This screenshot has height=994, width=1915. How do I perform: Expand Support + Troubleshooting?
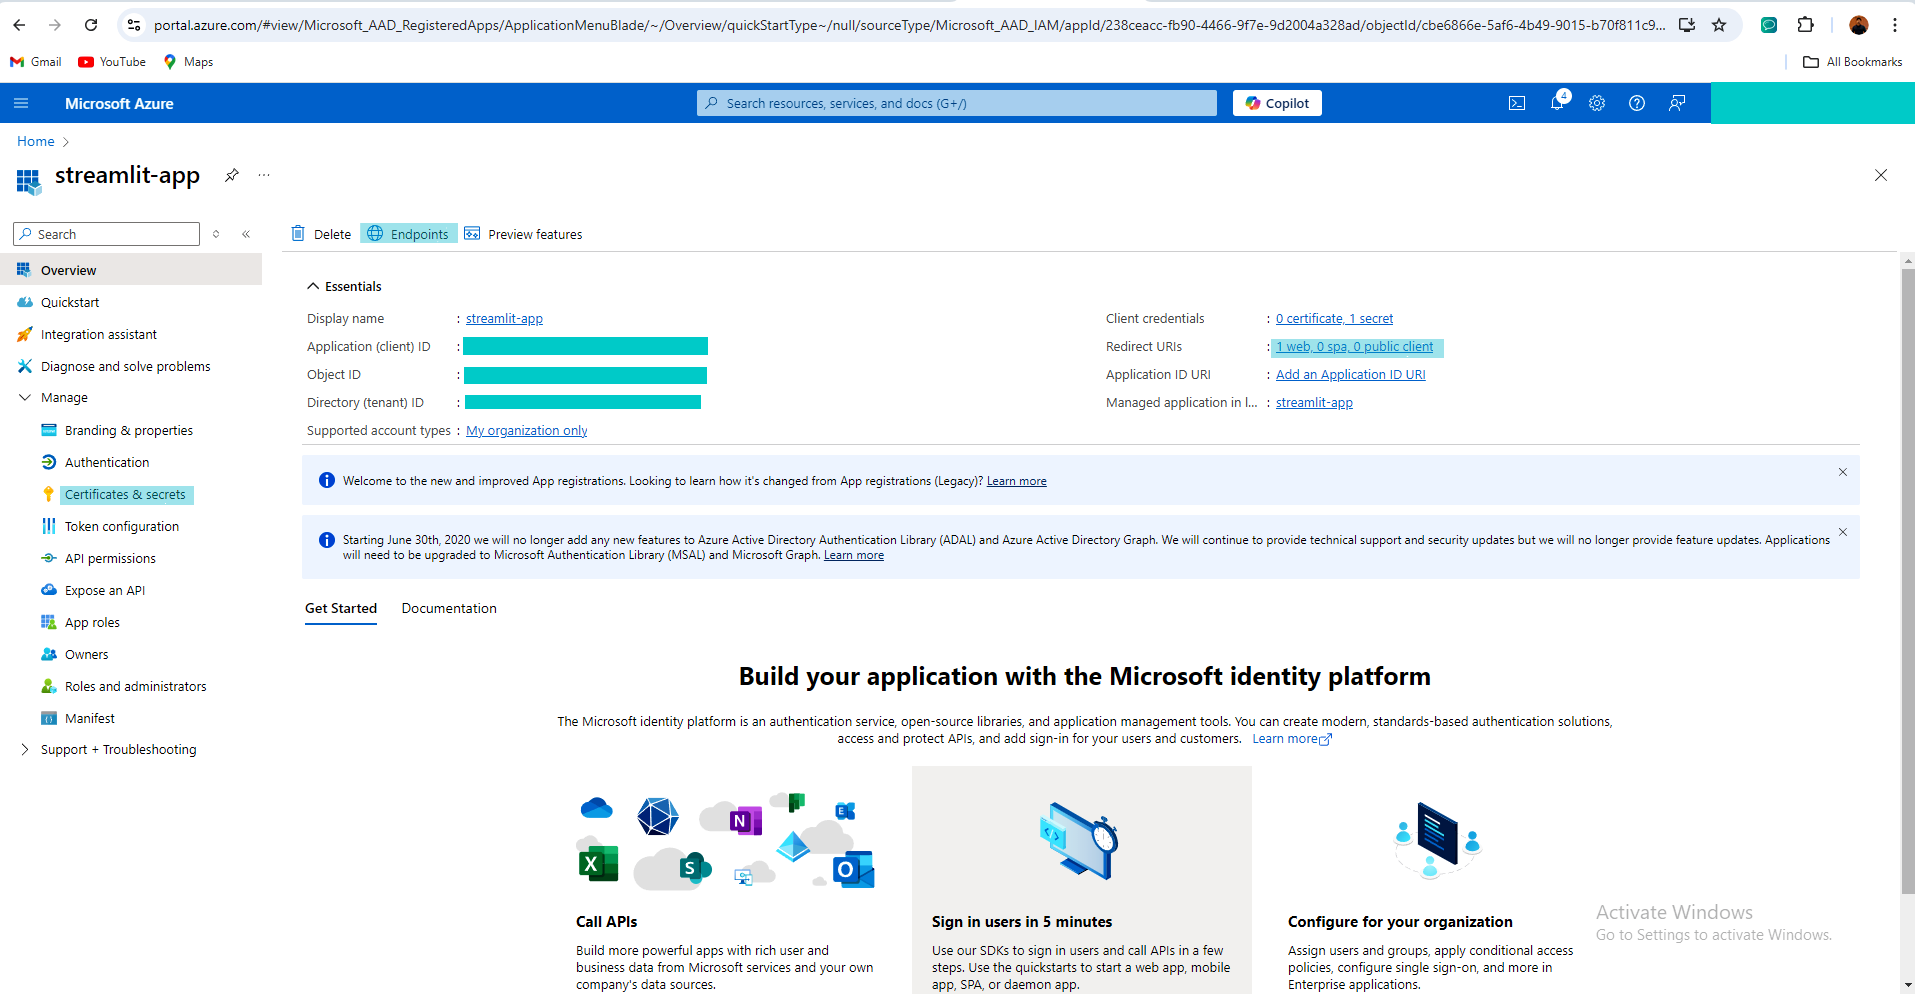[25, 748]
